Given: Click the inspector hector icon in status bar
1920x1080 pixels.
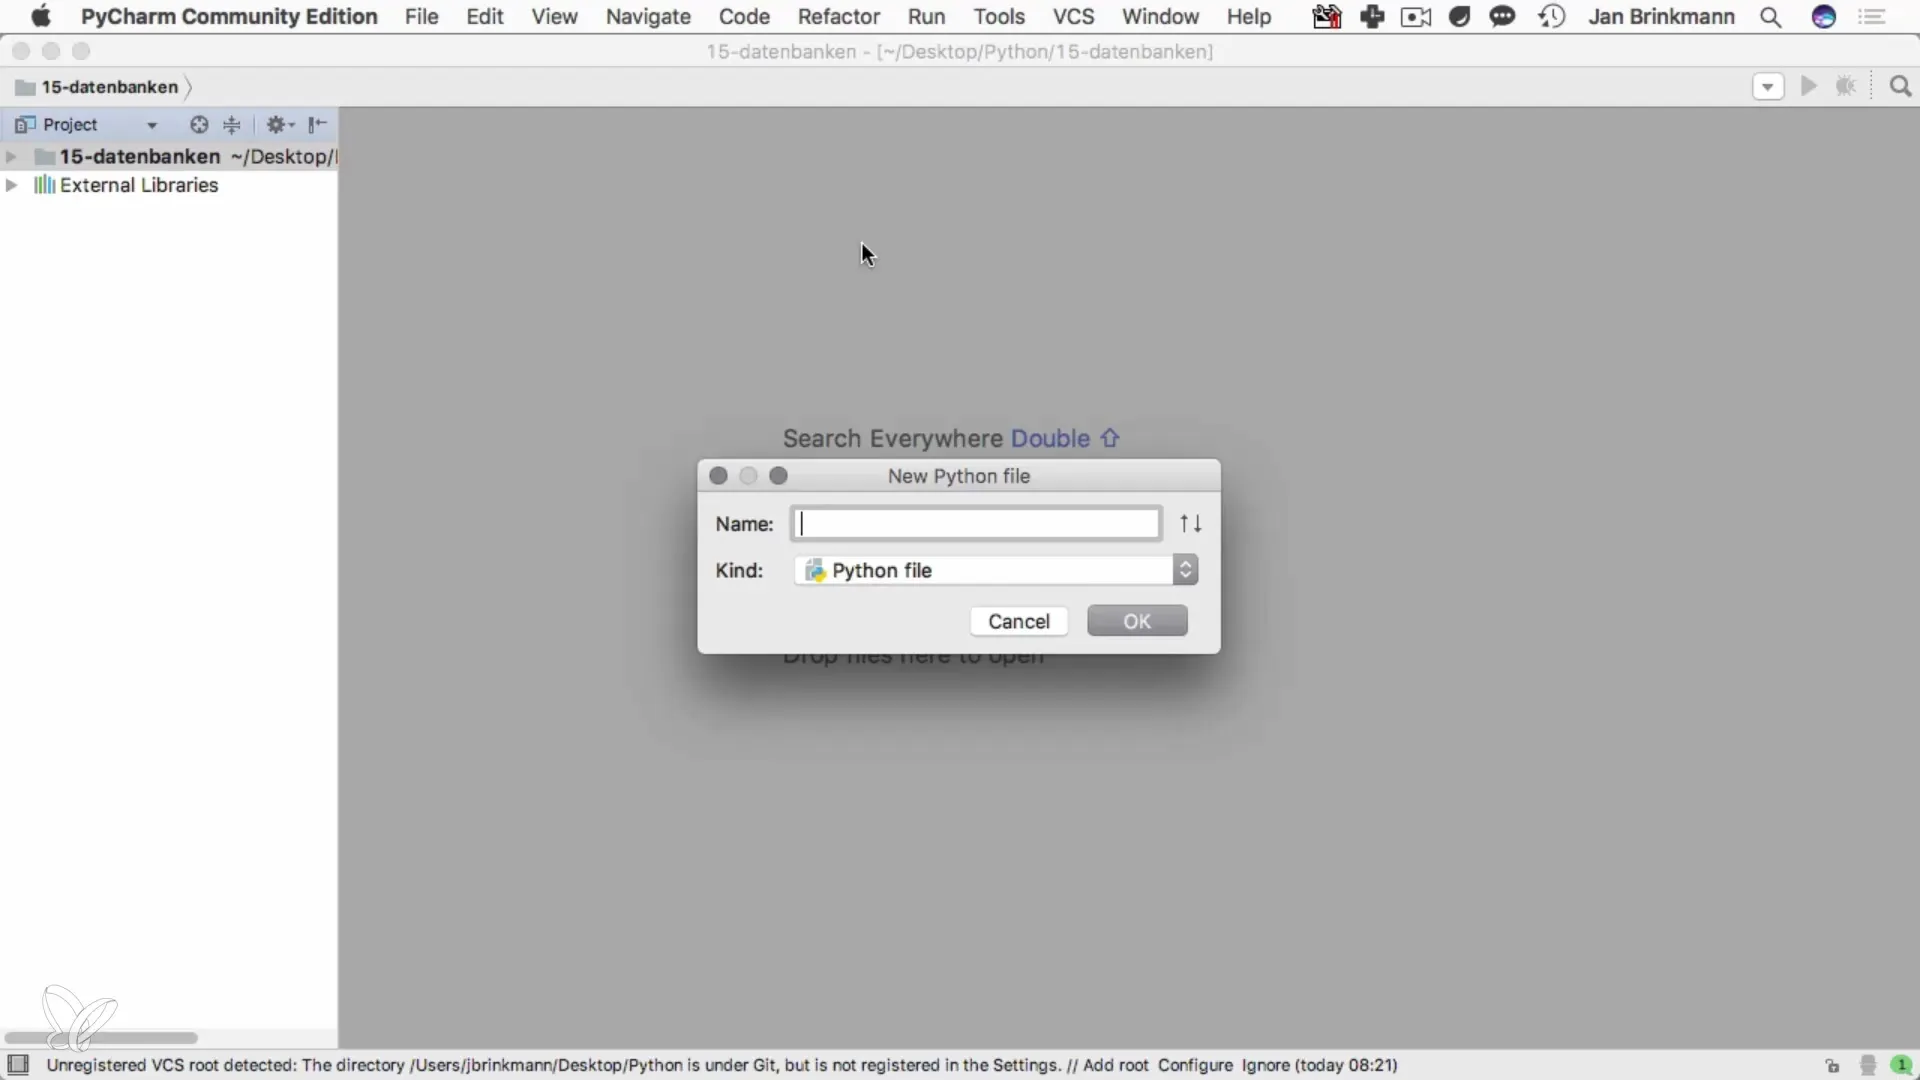Looking at the screenshot, I should click(1867, 1065).
